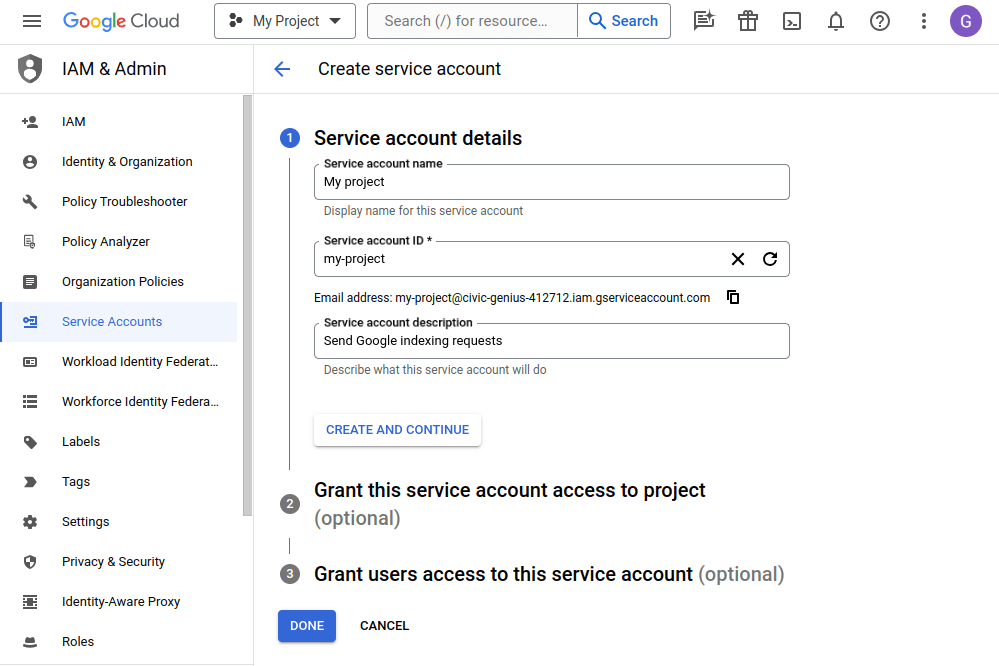This screenshot has width=999, height=666.
Task: Open Privacy & Security page
Action: [x=113, y=561]
